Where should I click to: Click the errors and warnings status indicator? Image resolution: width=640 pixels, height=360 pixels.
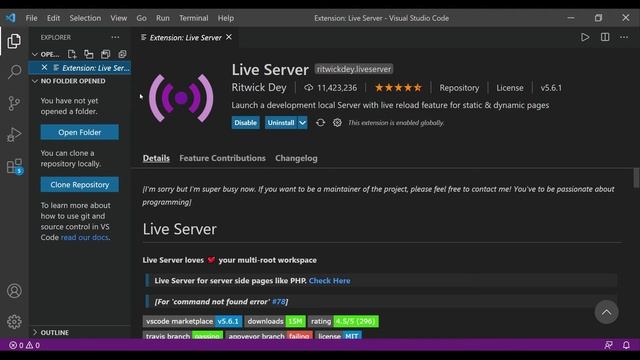(x=24, y=345)
